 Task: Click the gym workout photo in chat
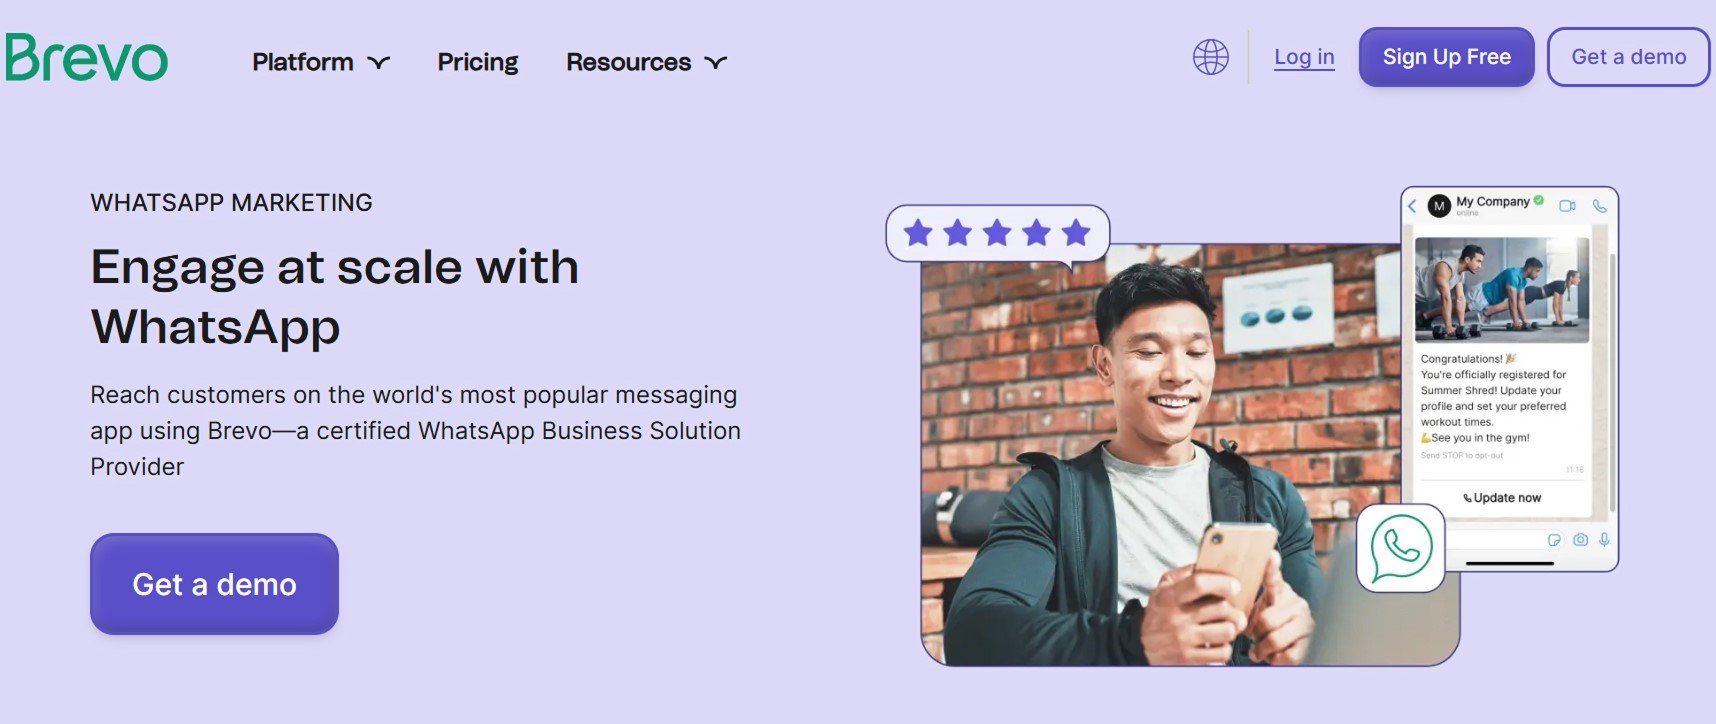1501,290
